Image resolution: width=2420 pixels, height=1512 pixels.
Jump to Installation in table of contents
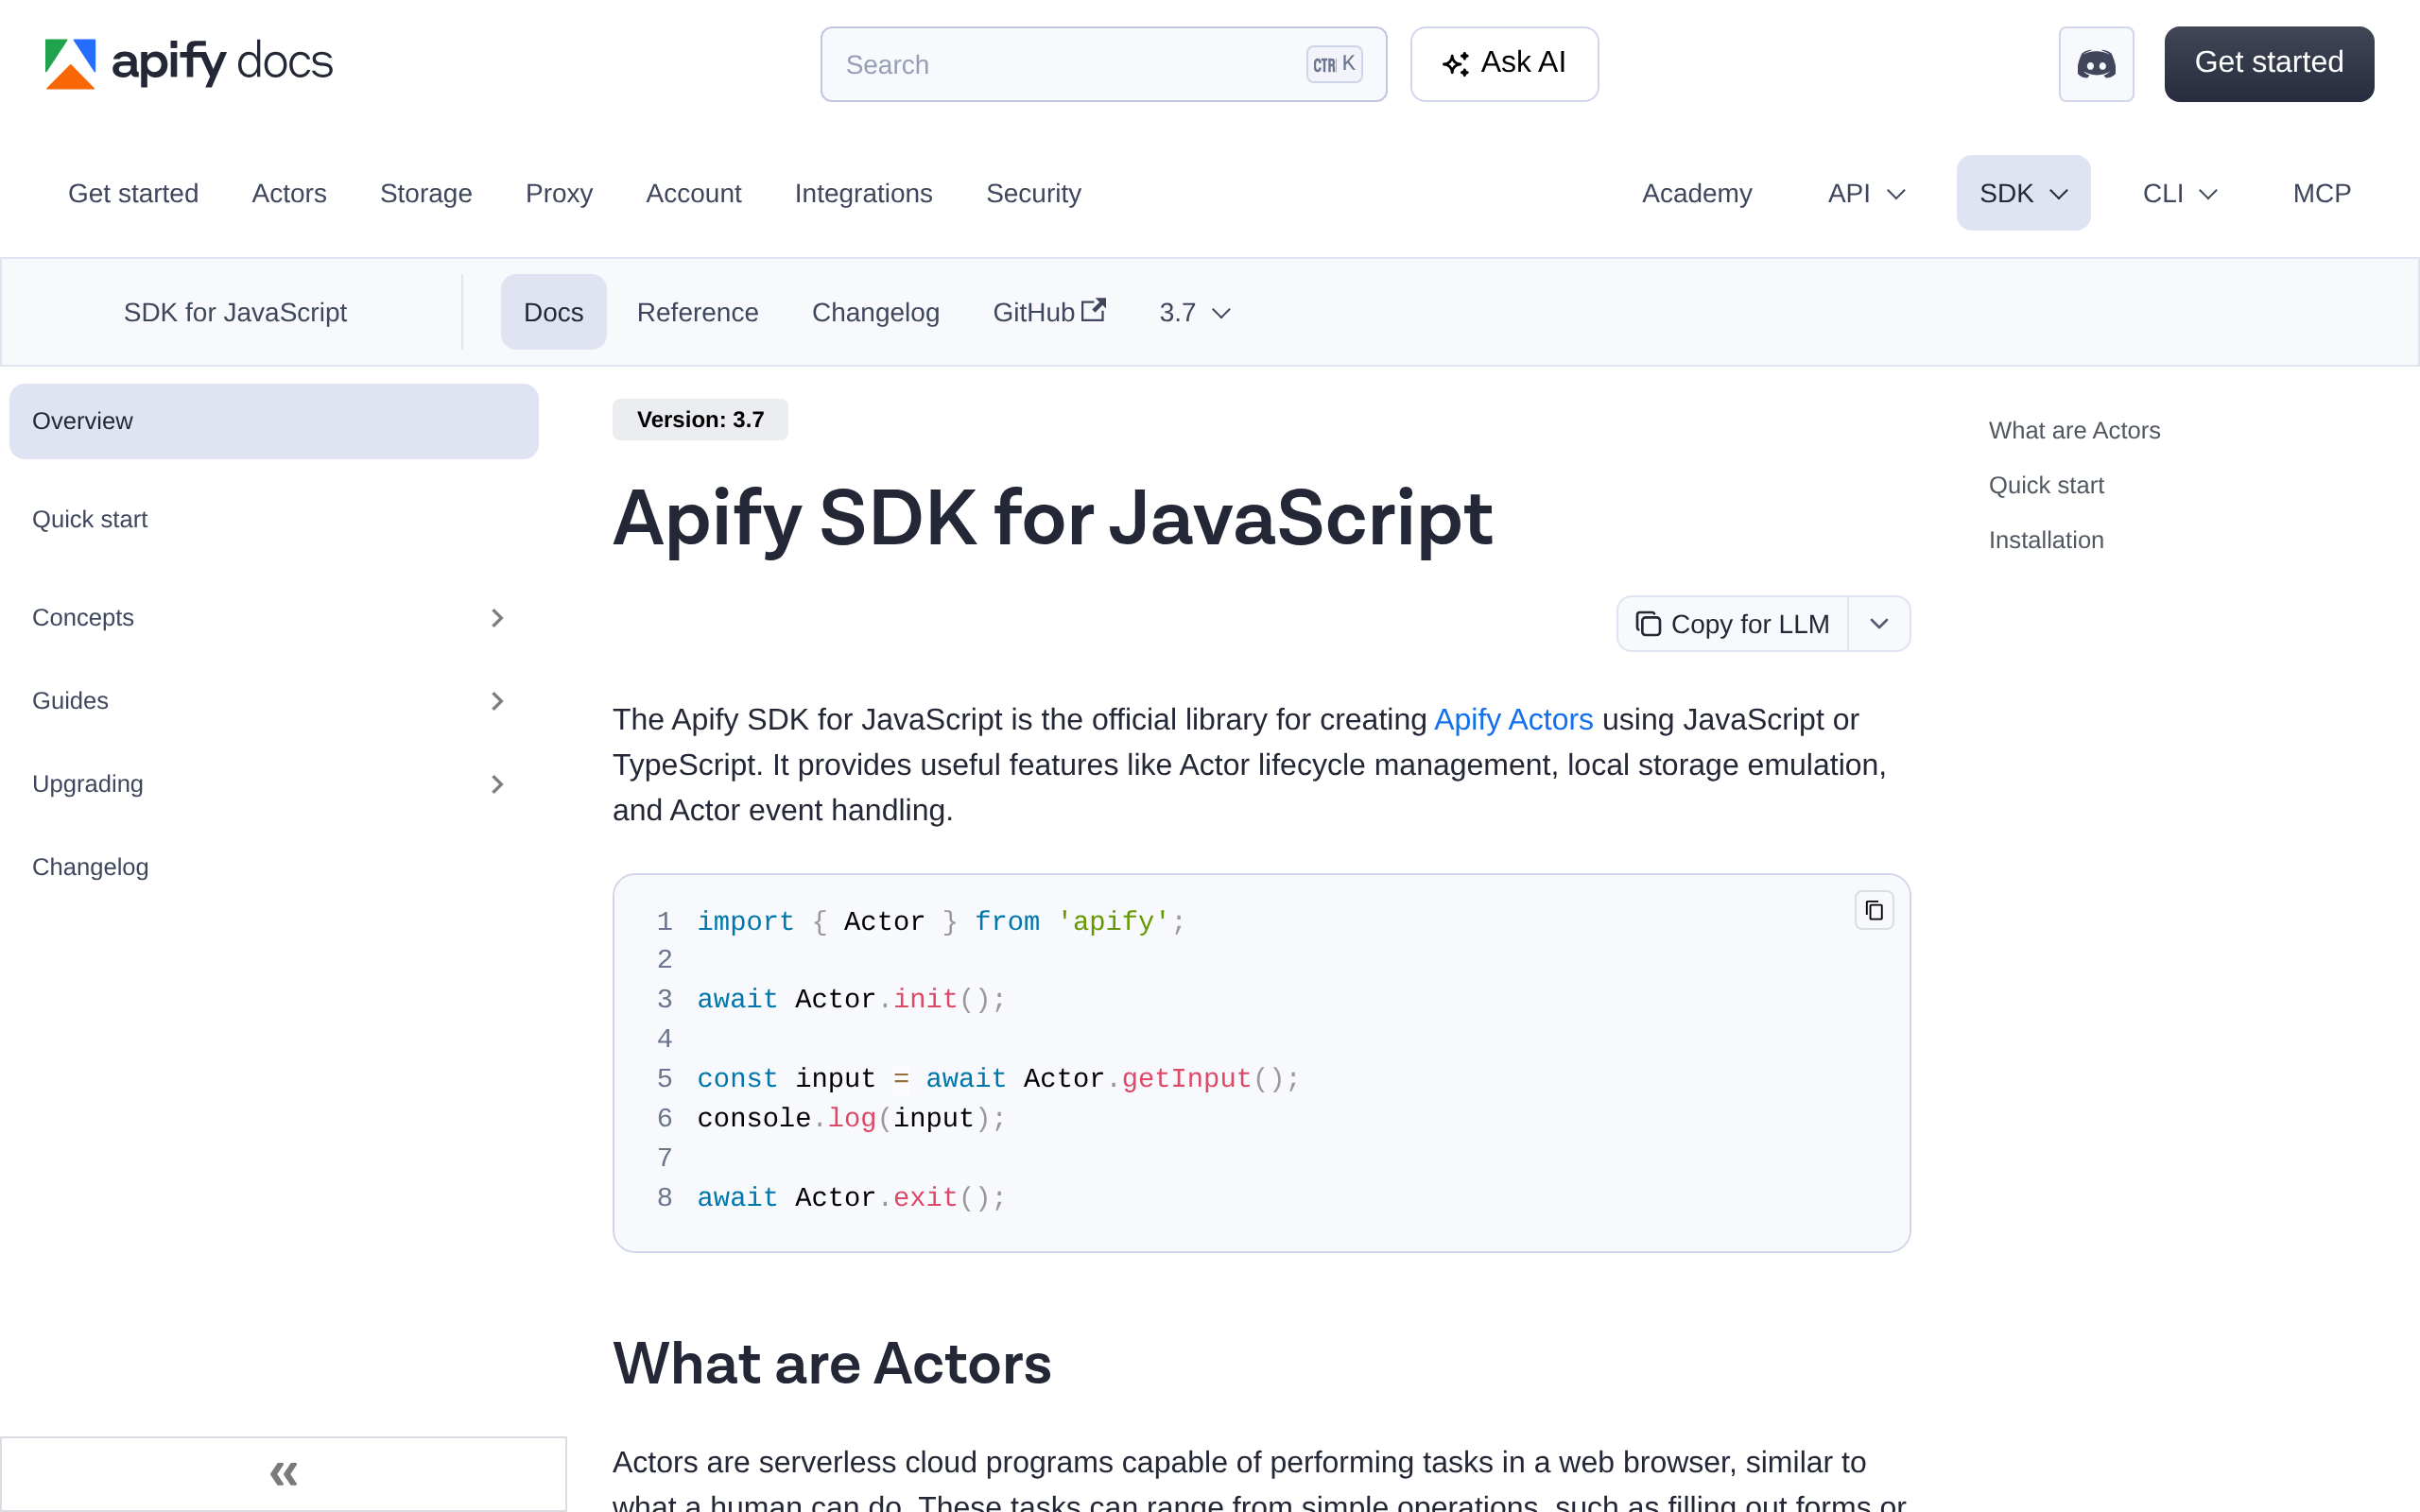[2046, 540]
